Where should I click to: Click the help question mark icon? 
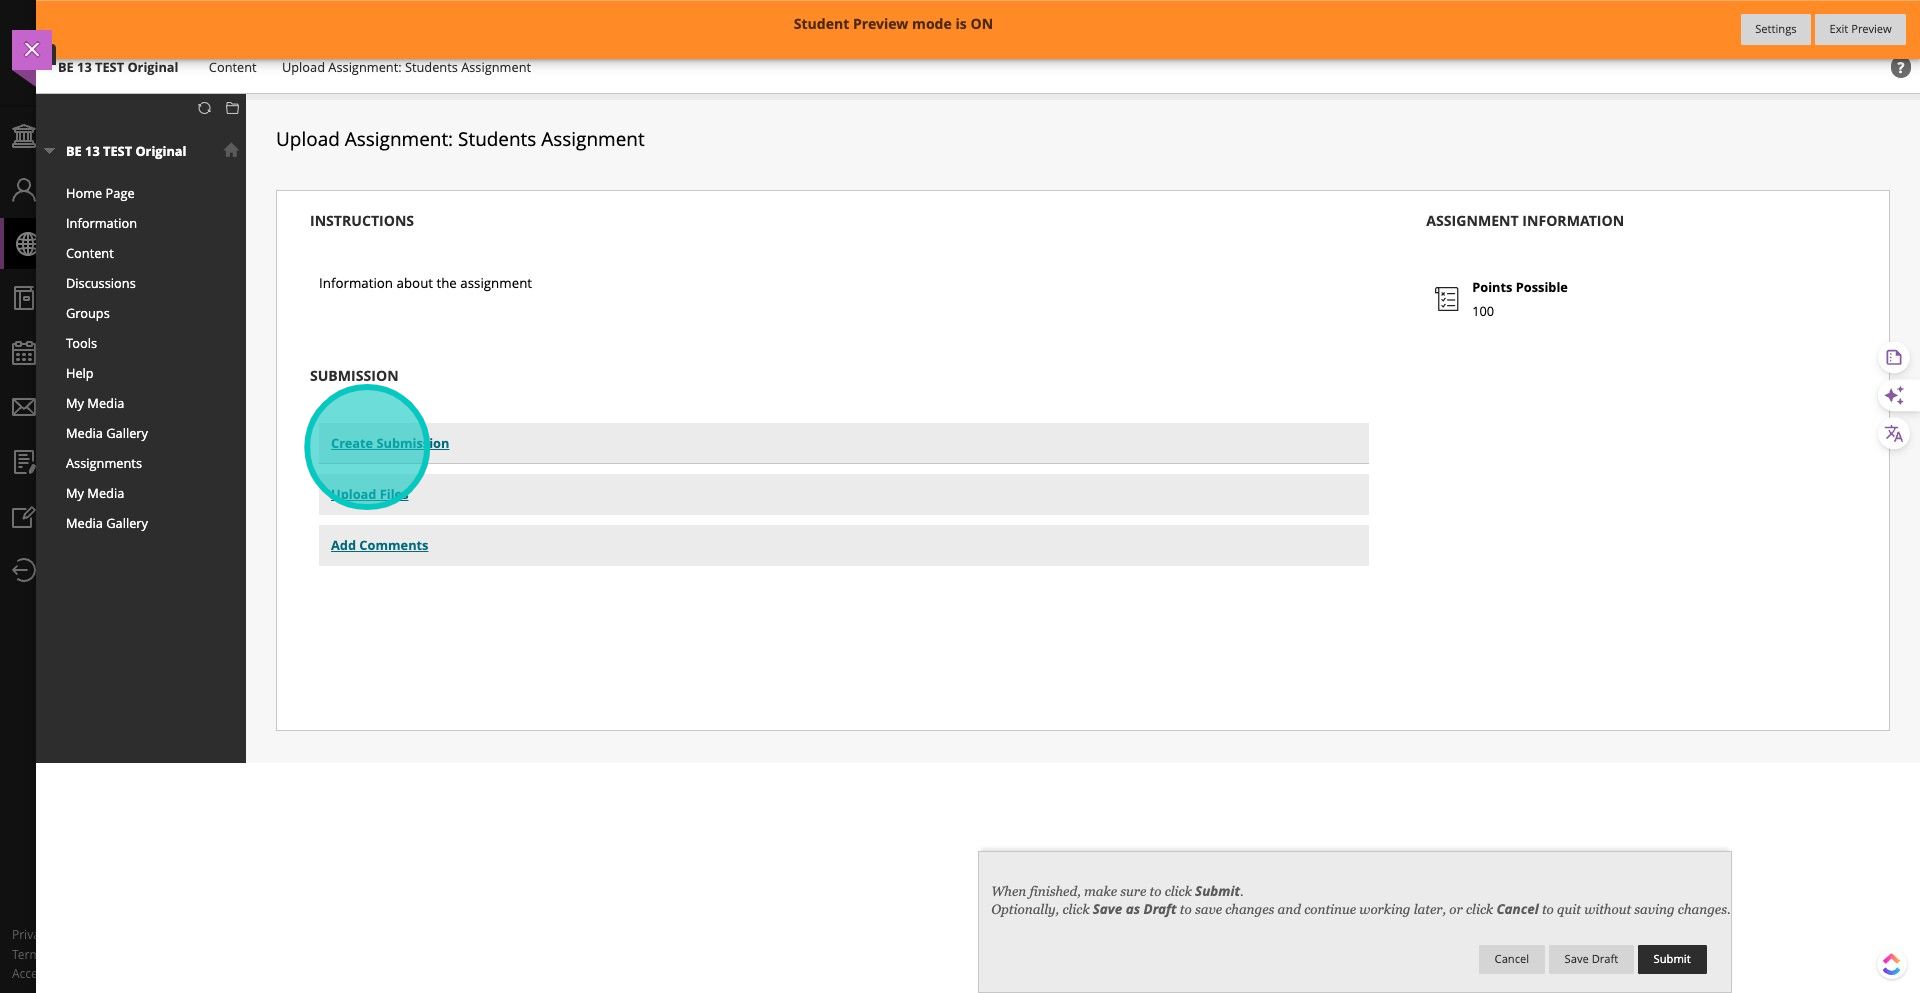point(1900,68)
